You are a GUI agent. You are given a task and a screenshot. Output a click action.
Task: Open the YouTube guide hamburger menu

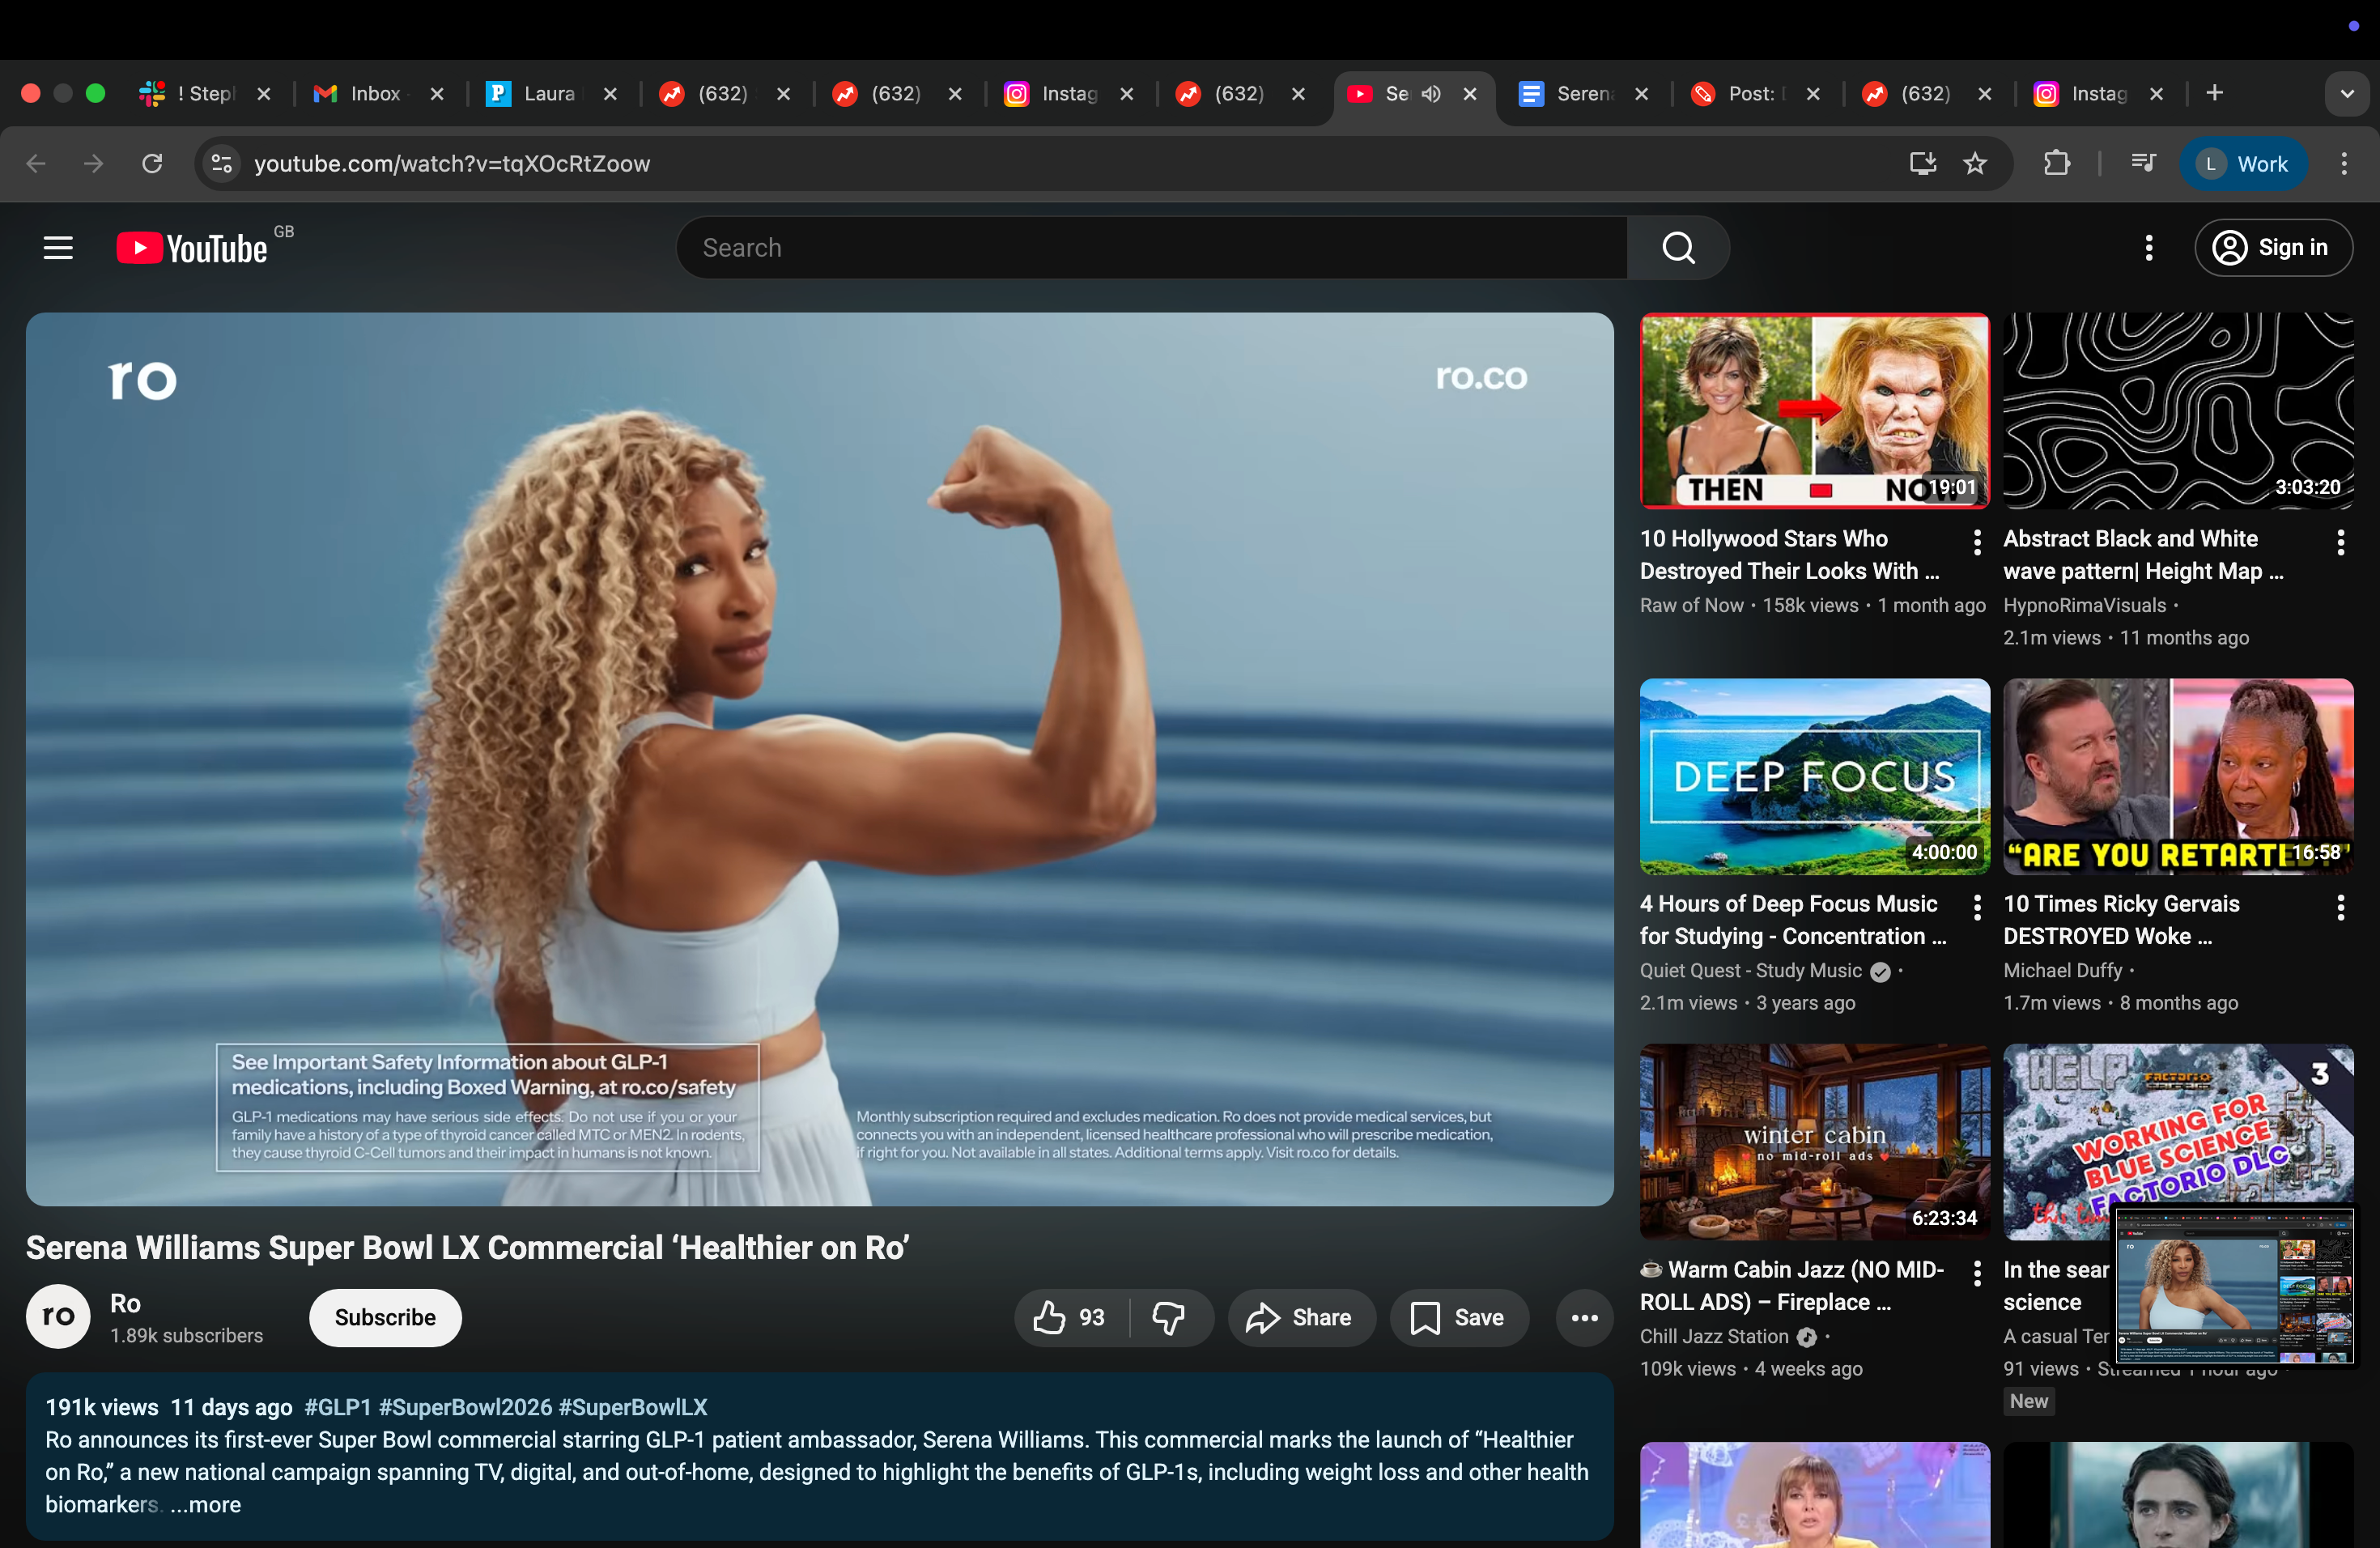click(58, 248)
